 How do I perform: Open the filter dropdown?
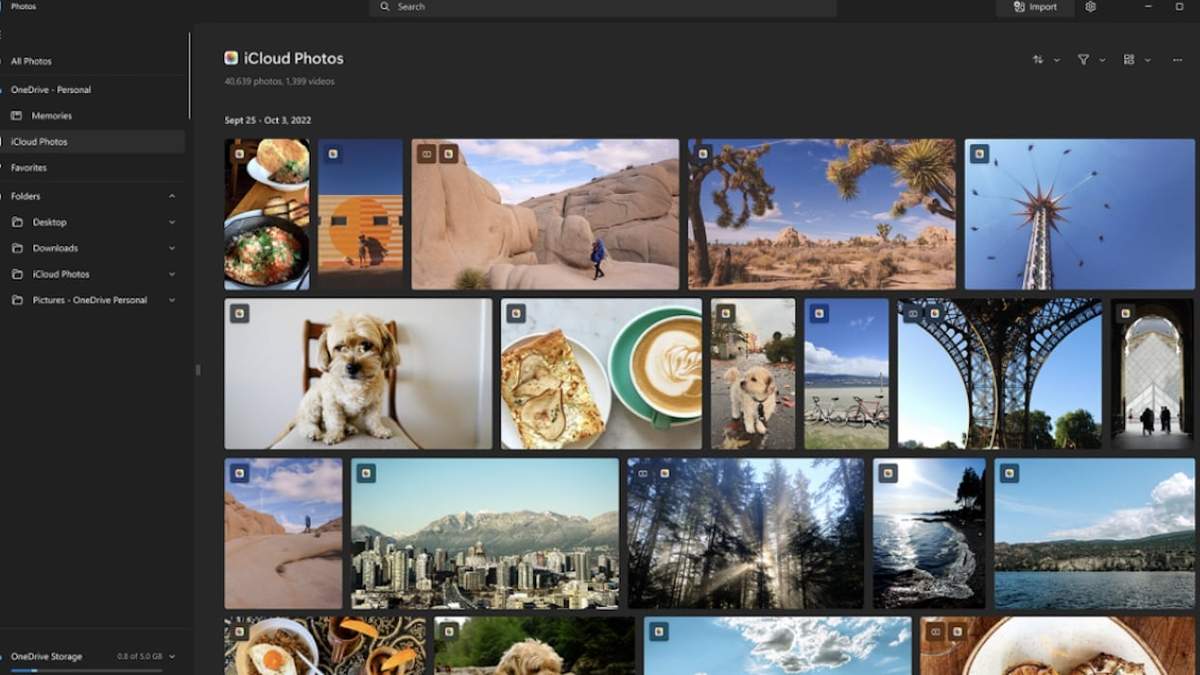(x=1090, y=60)
